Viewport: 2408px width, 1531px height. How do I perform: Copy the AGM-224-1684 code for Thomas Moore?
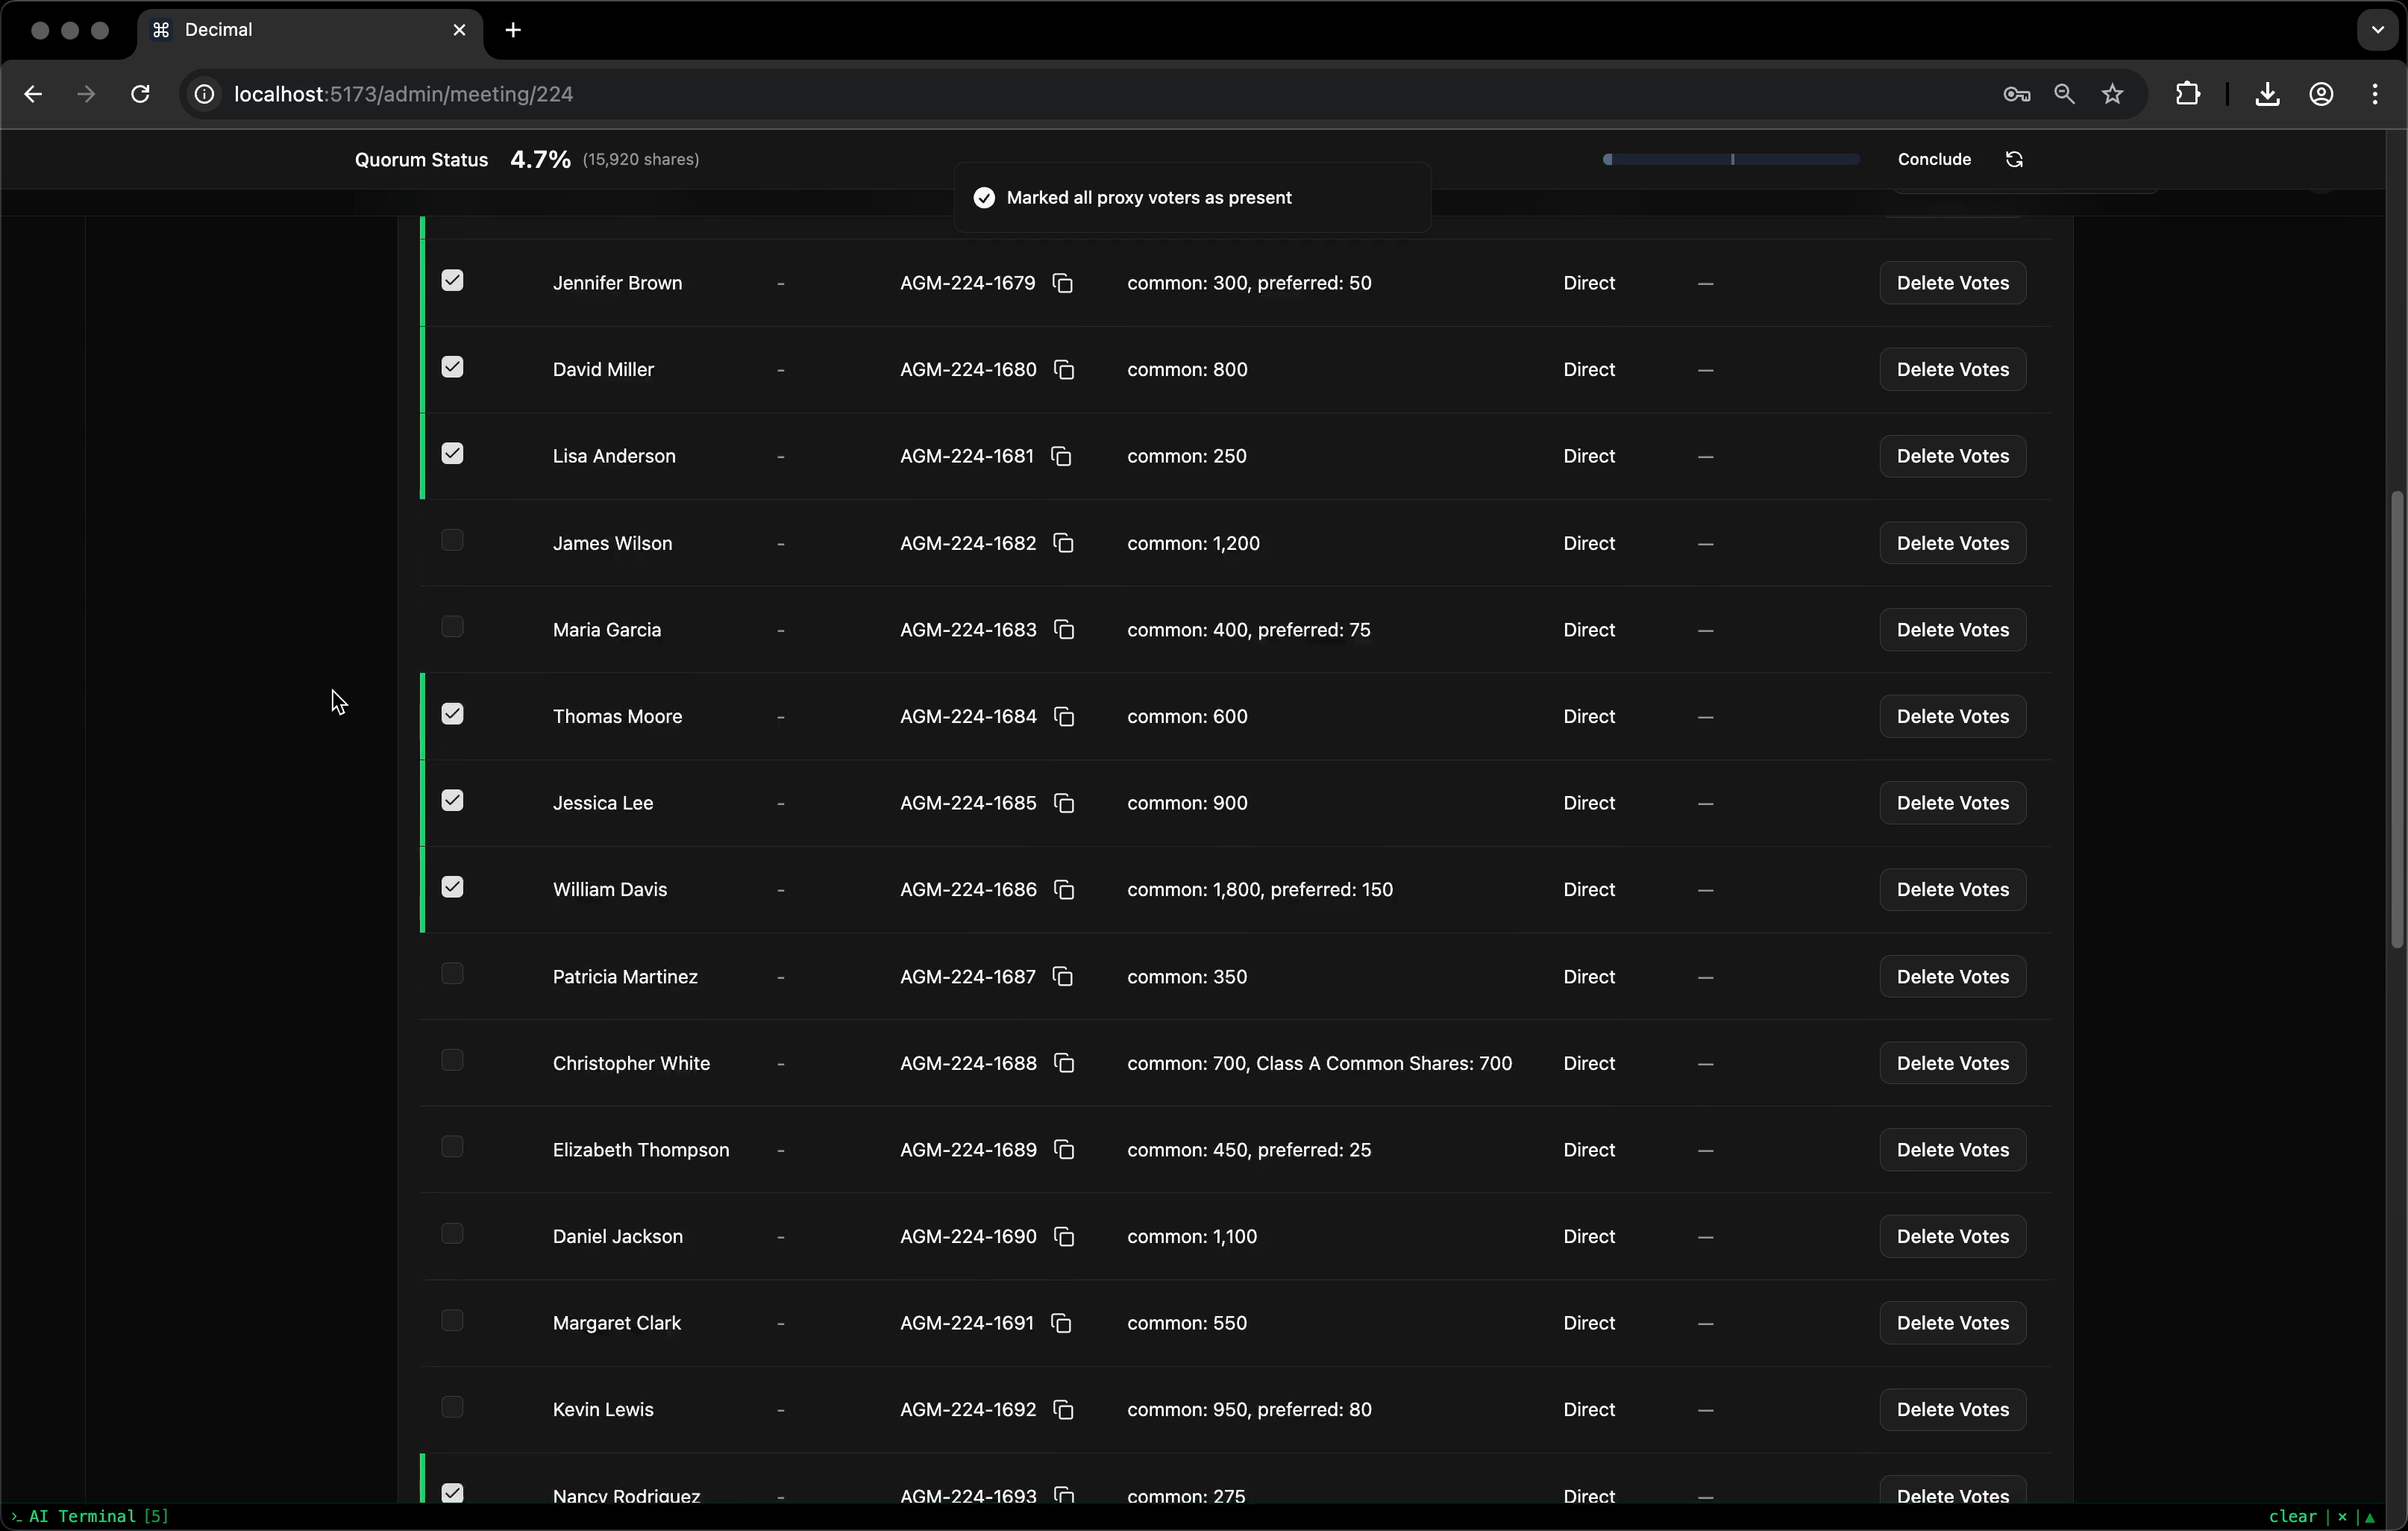pos(1064,717)
